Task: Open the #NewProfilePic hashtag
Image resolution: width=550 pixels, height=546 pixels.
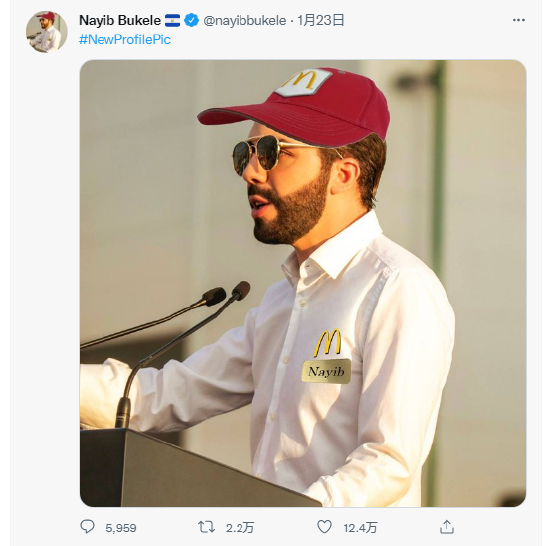Action: tap(125, 39)
